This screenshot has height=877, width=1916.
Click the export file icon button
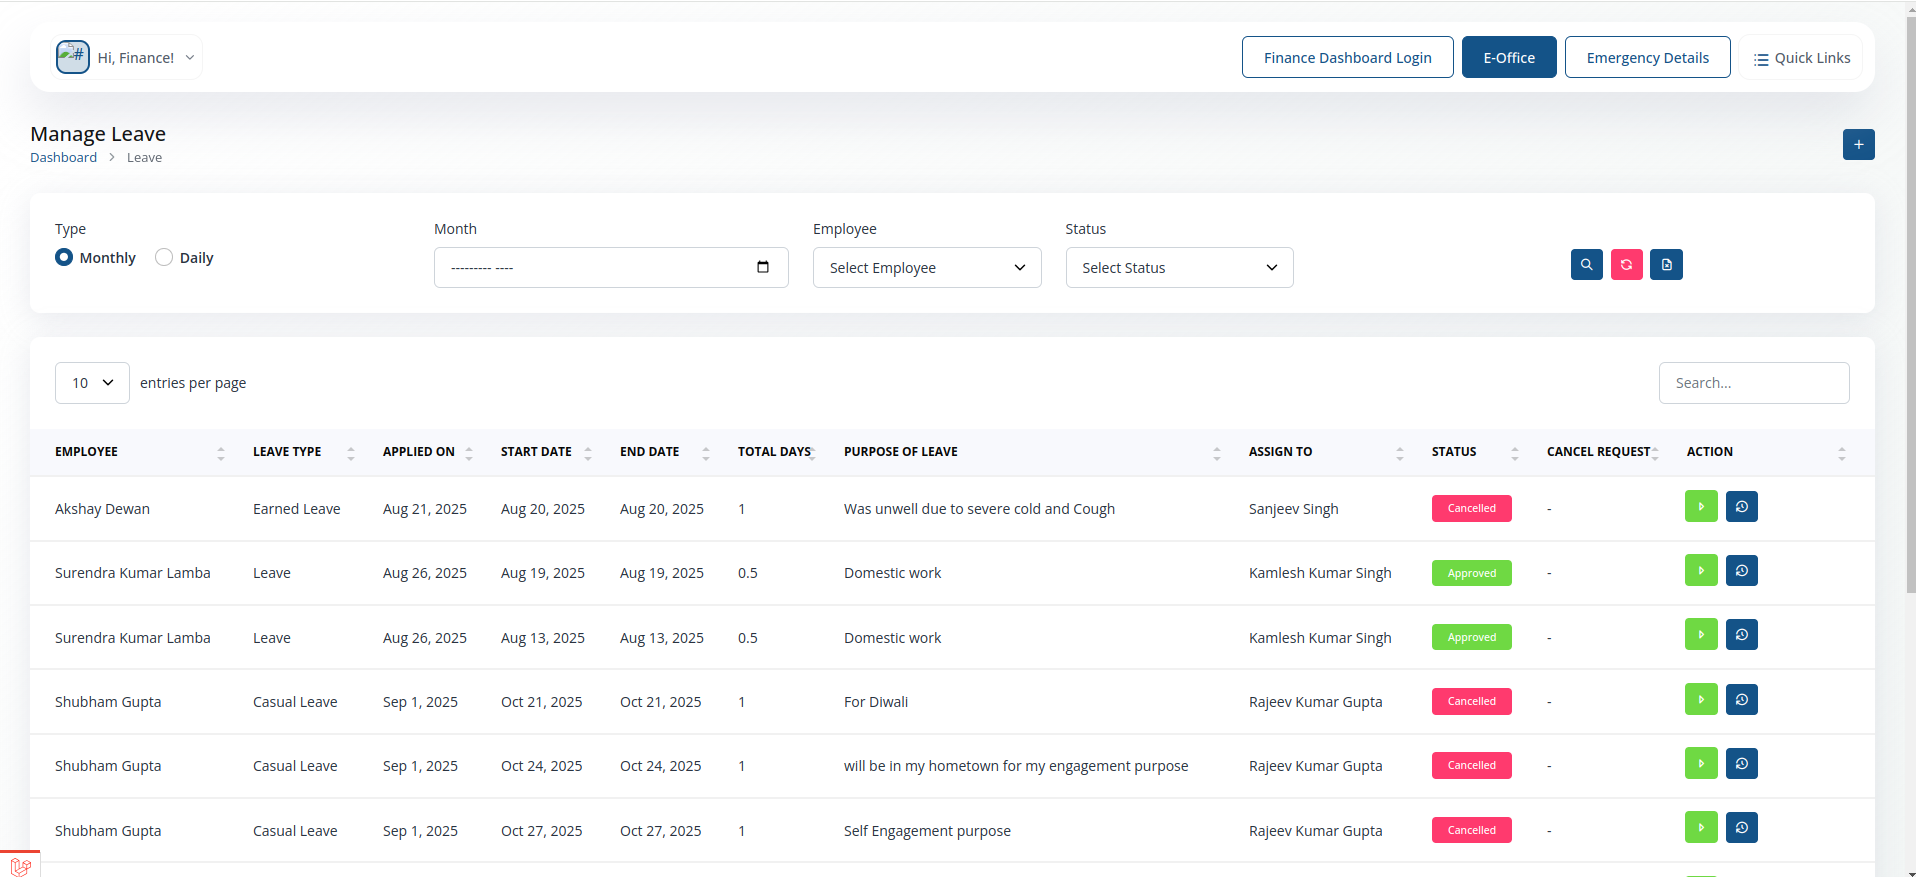tap(1666, 264)
